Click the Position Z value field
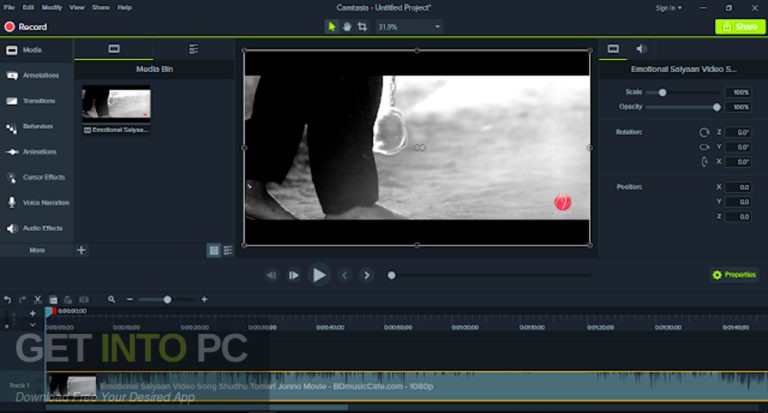This screenshot has width=768, height=413. [x=738, y=217]
